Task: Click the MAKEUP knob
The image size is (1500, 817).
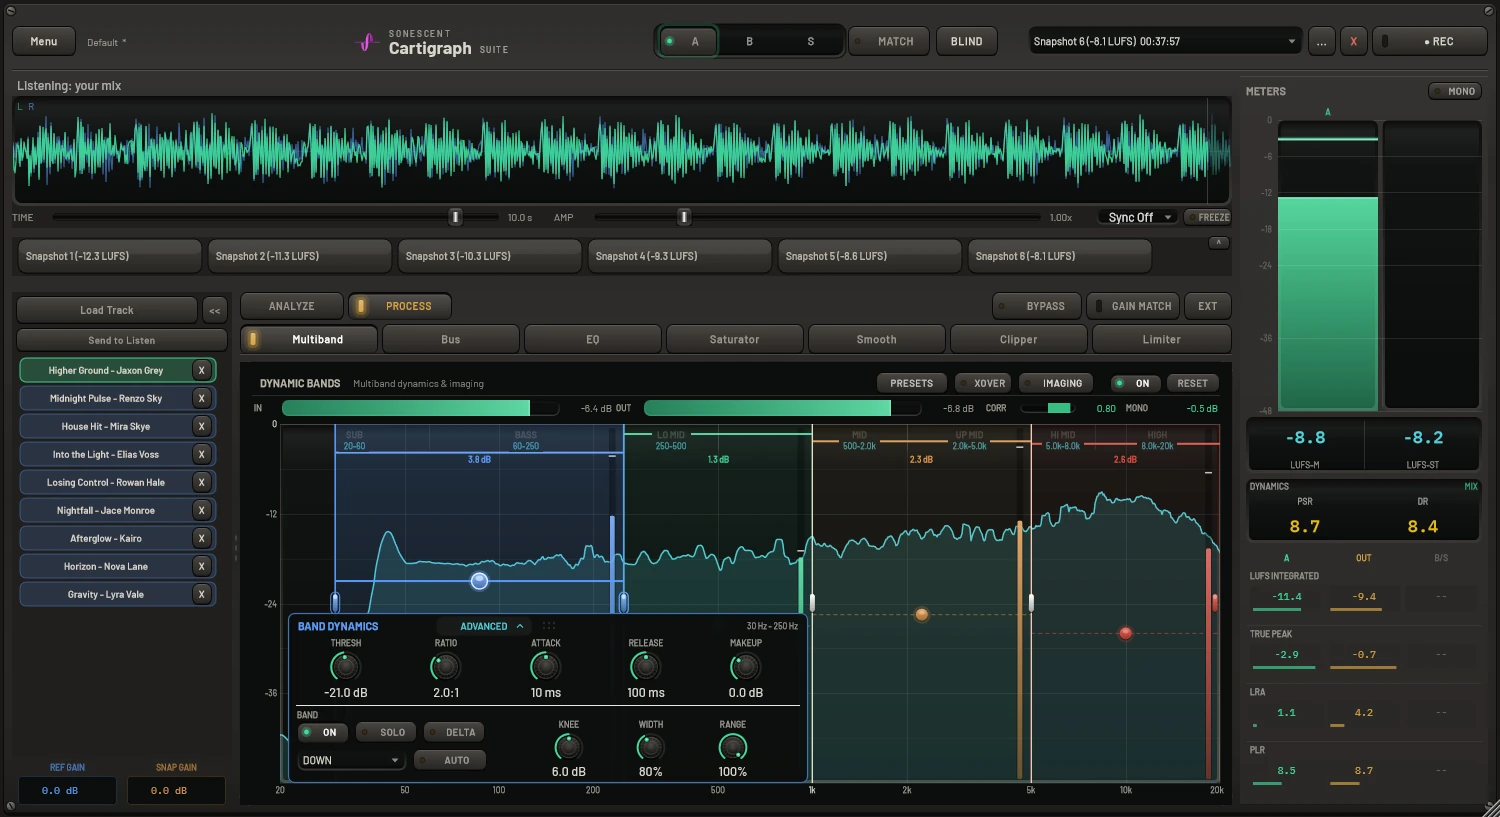Action: [x=745, y=666]
